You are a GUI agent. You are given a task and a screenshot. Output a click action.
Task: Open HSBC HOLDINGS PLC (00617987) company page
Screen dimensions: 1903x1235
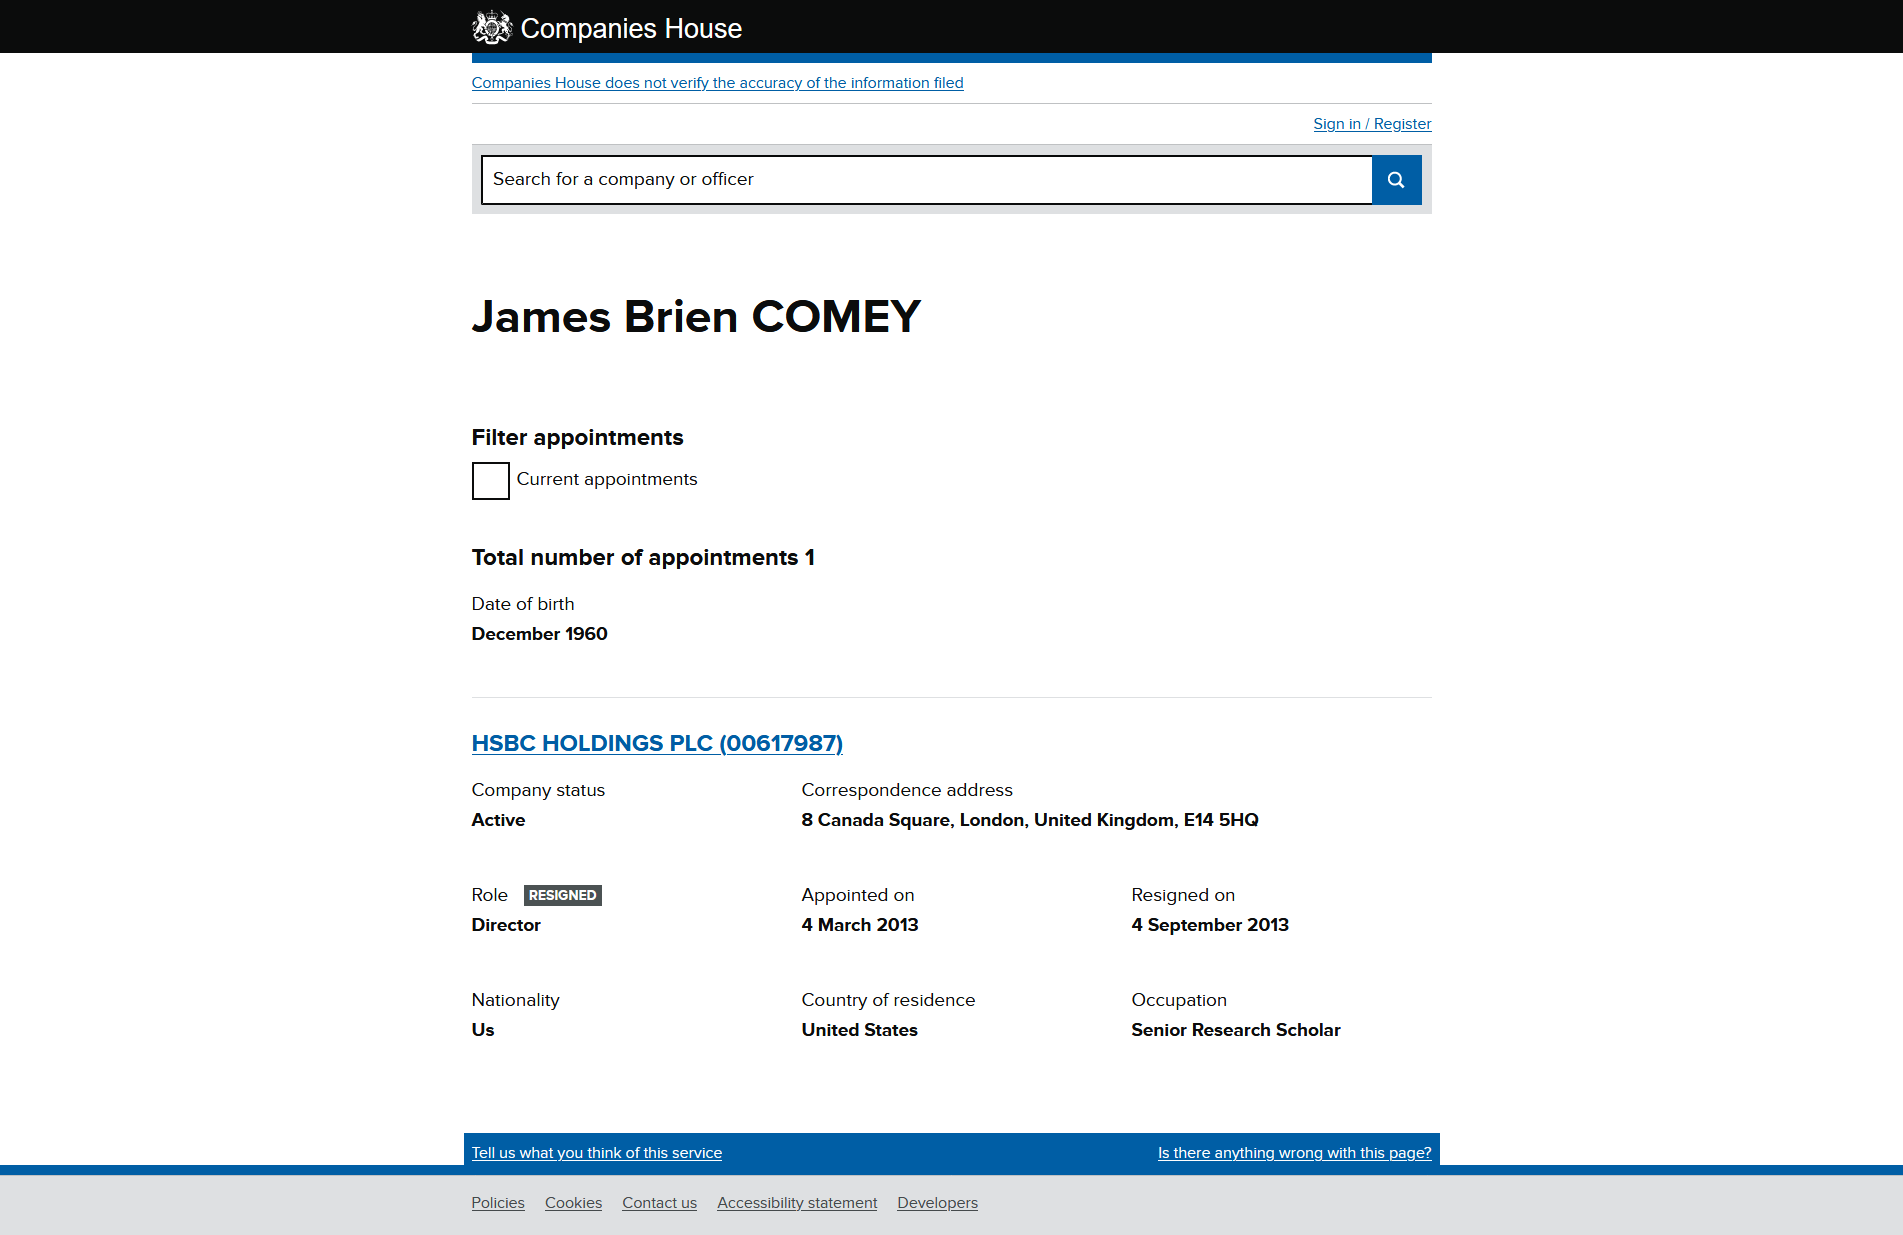657,743
